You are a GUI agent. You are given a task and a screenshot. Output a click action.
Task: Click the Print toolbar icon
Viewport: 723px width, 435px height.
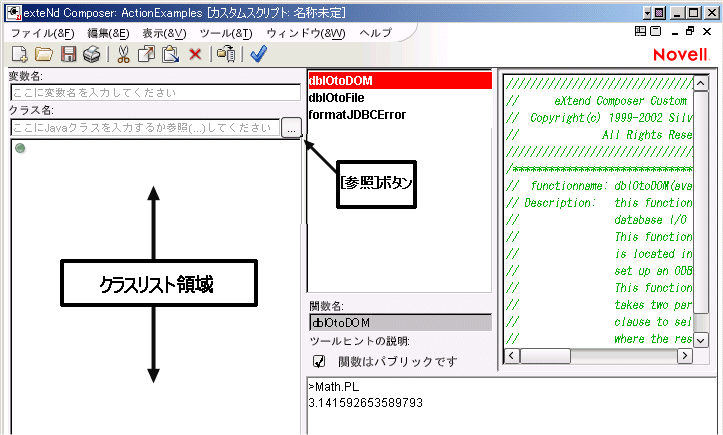pos(92,54)
